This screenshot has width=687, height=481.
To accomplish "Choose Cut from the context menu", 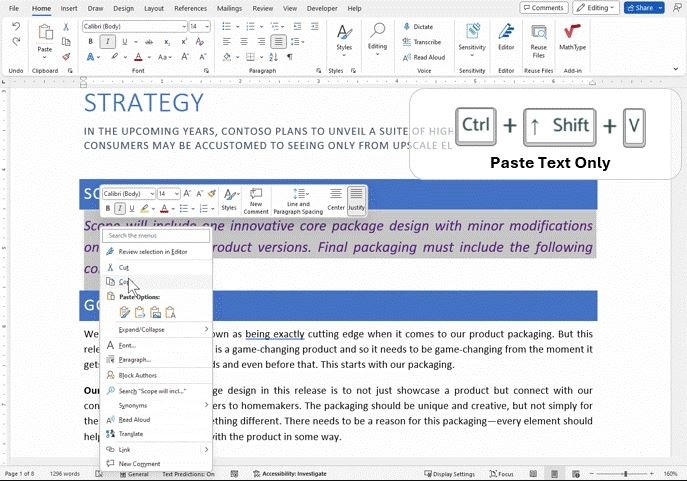I will tap(124, 267).
